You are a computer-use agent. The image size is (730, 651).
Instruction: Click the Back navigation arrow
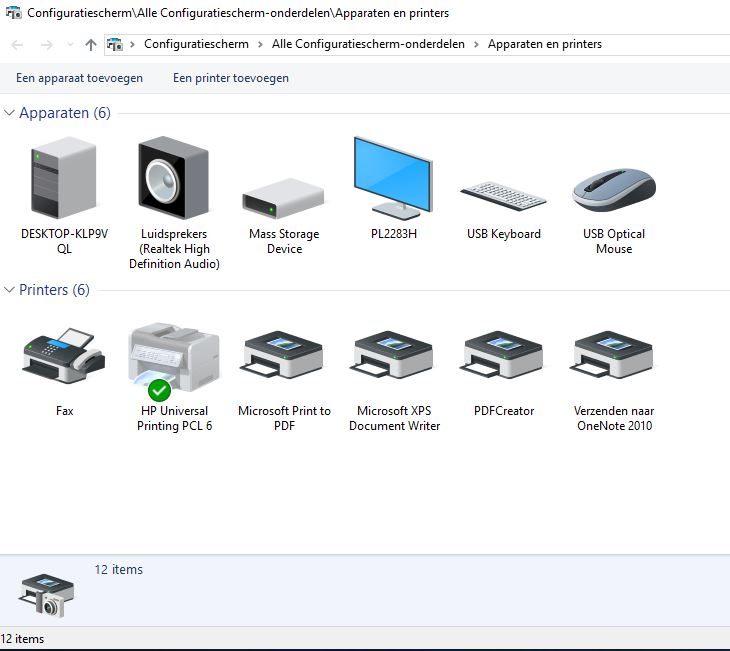[17, 45]
